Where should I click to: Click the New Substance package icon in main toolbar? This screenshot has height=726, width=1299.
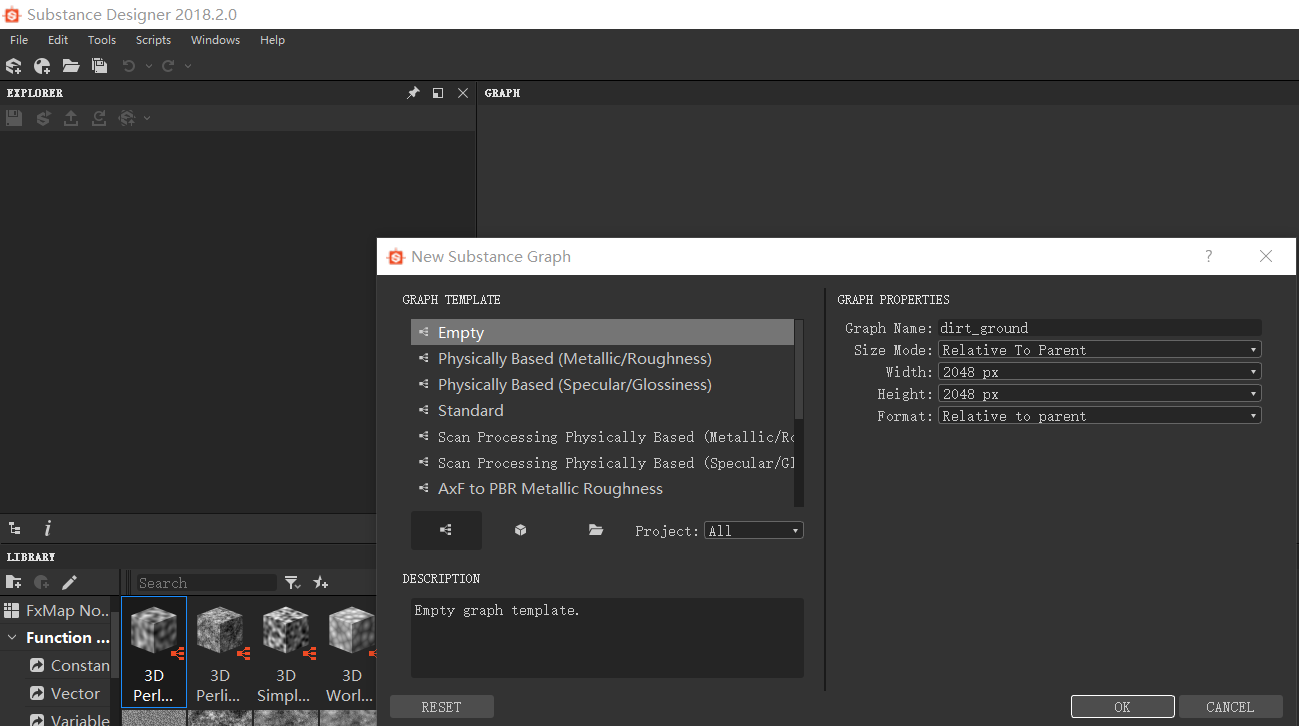click(x=14, y=66)
